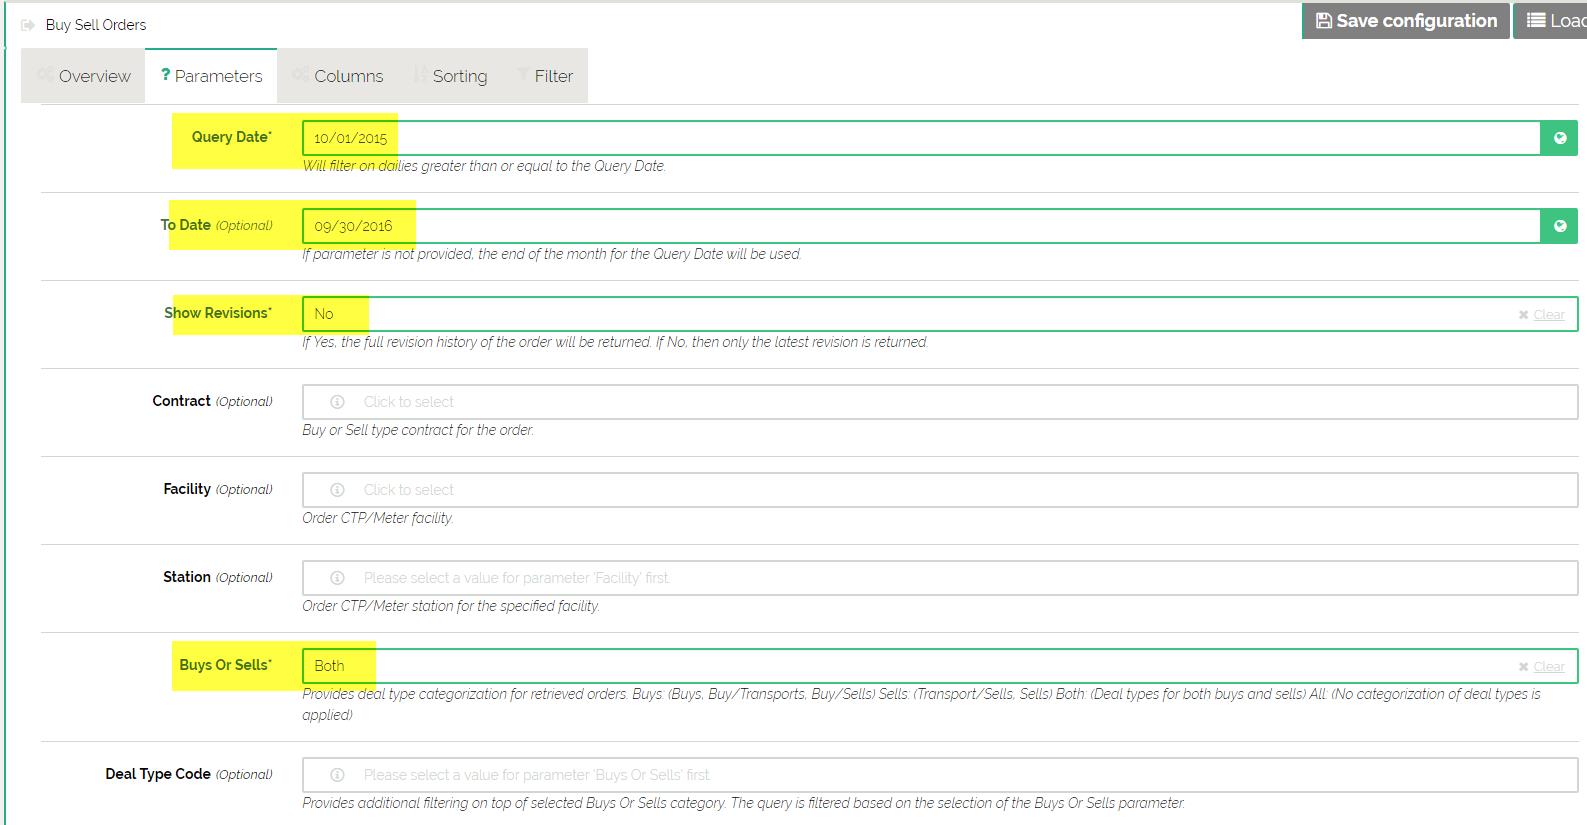This screenshot has width=1587, height=825.
Task: Open the Show Revisions dropdown
Action: 900,314
